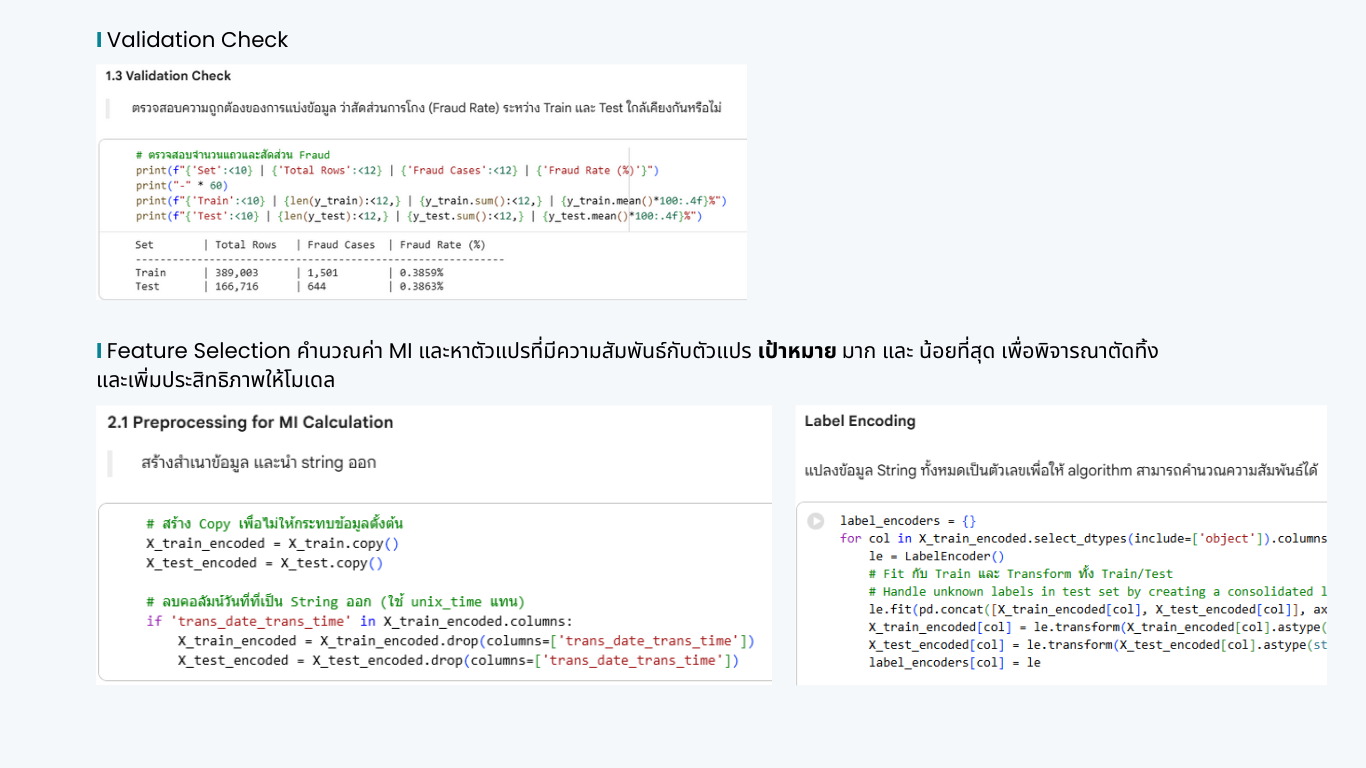This screenshot has width=1366, height=768.
Task: Click the Train fraud cases value '1,501'
Action: (325, 272)
